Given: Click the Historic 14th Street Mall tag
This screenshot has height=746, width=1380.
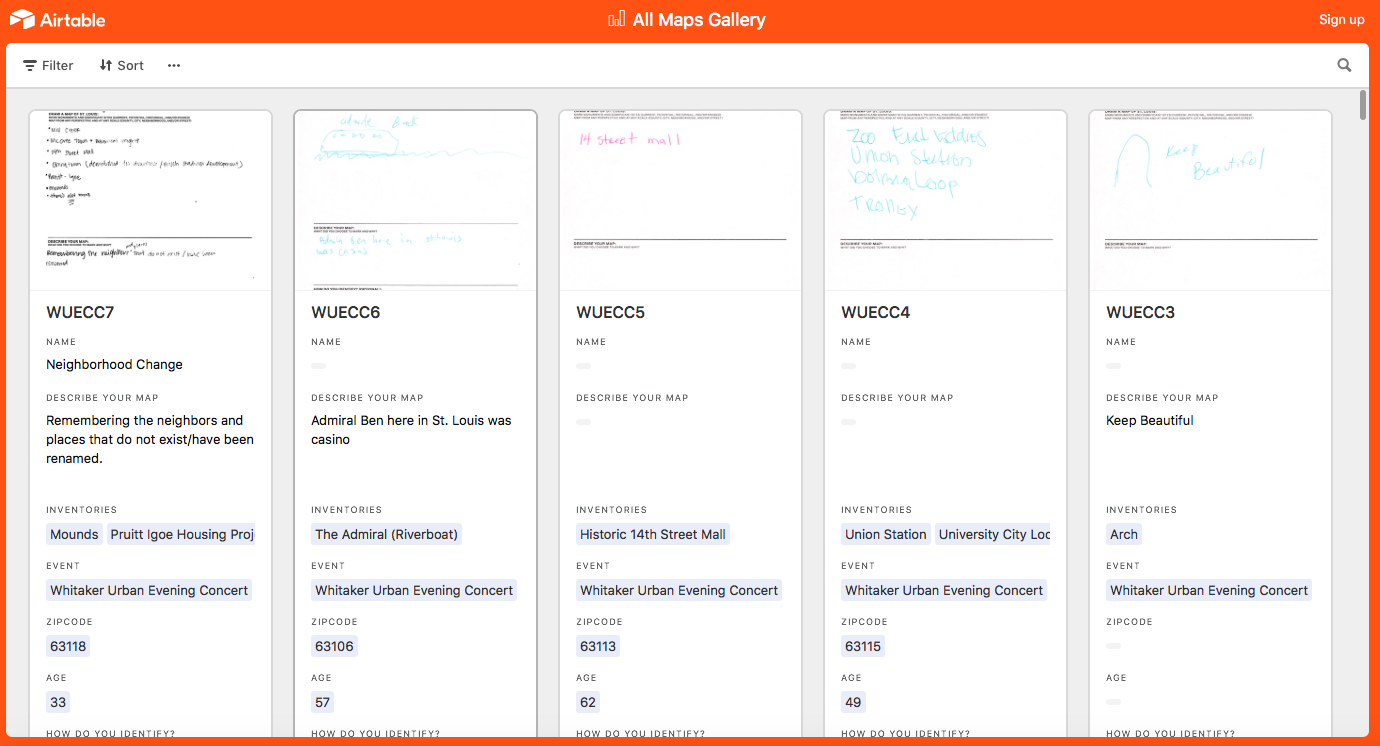Looking at the screenshot, I should (653, 534).
